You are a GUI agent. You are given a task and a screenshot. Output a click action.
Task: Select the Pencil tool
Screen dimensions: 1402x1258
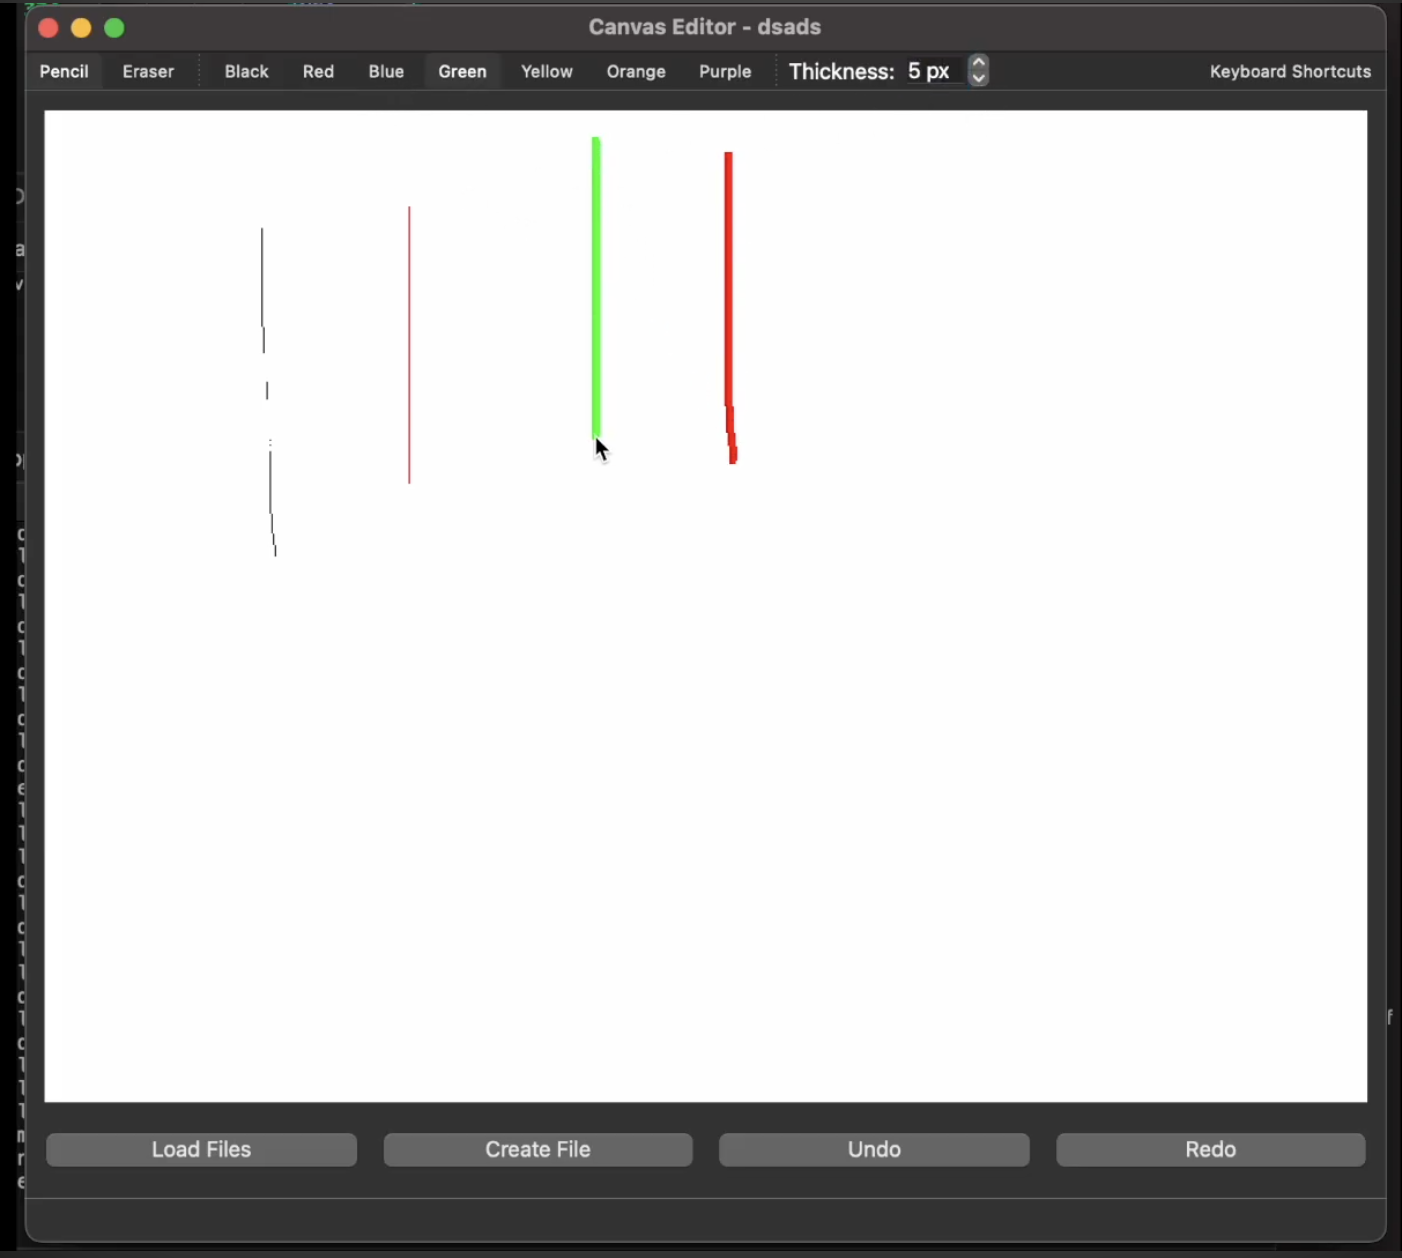coord(64,71)
